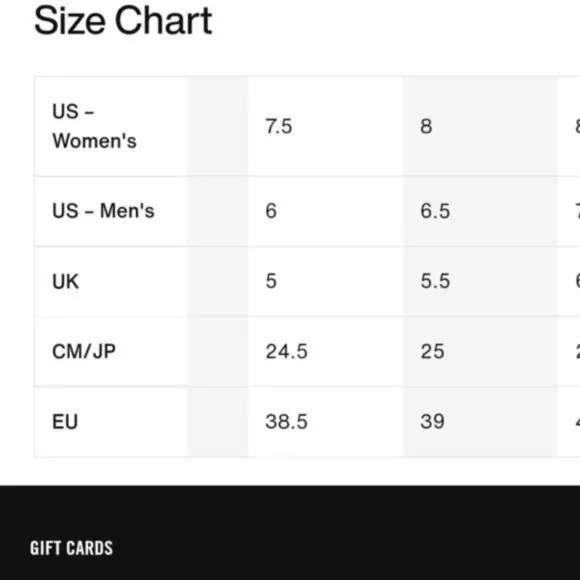Viewport: 580px width, 580px height.
Task: Click the US – Women's row label
Action: 94,126
